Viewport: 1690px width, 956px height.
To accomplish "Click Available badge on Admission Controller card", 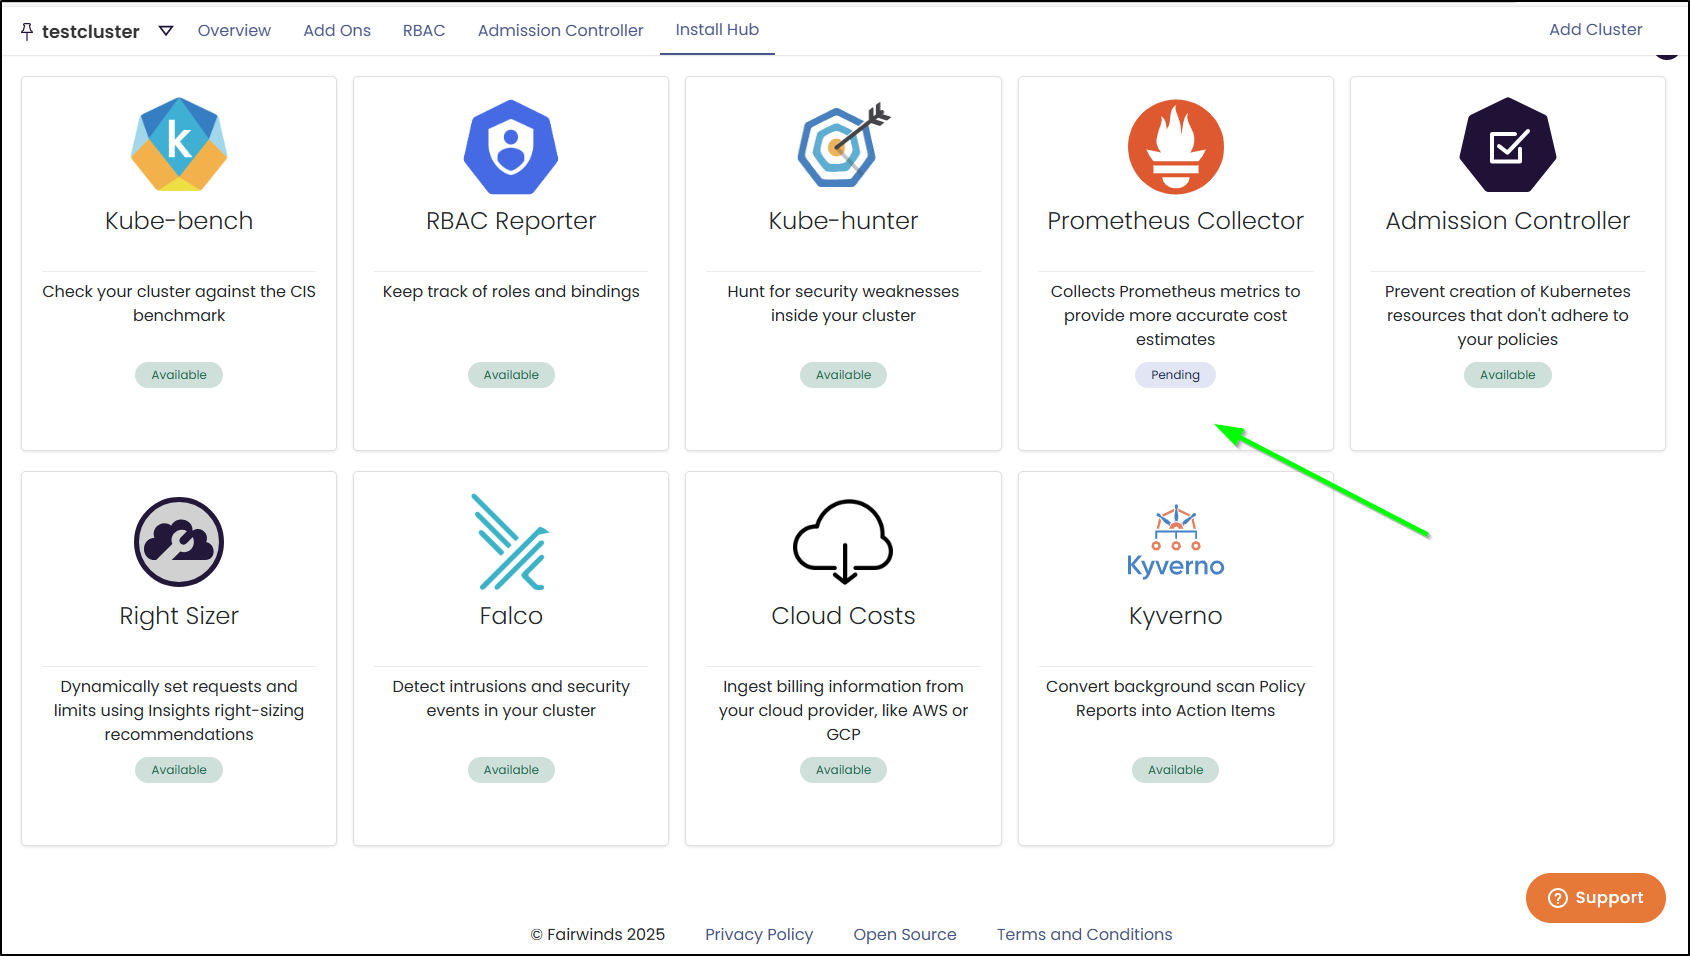I will (1507, 375).
